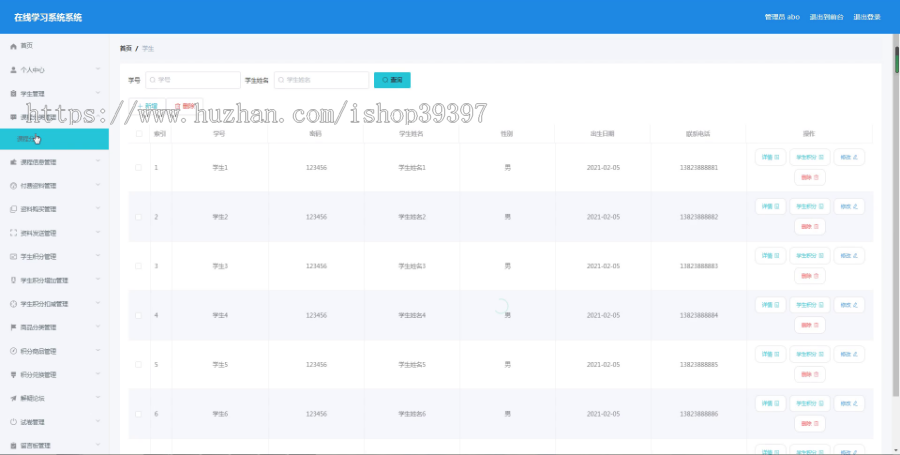The height and width of the screenshot is (455, 900).
Task: Expand the 积分商品管理 menu chevron
Action: [x=98, y=351]
